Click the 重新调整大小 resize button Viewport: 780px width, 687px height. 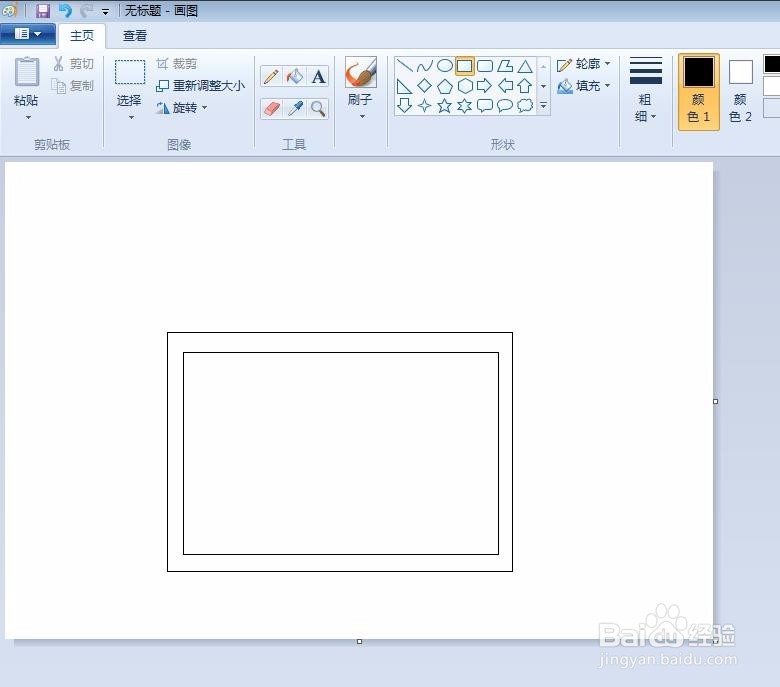200,86
